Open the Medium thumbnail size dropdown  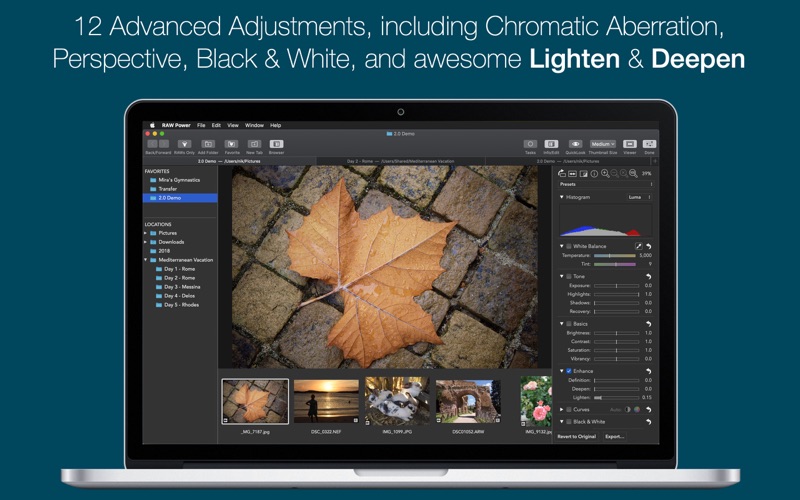coord(602,144)
